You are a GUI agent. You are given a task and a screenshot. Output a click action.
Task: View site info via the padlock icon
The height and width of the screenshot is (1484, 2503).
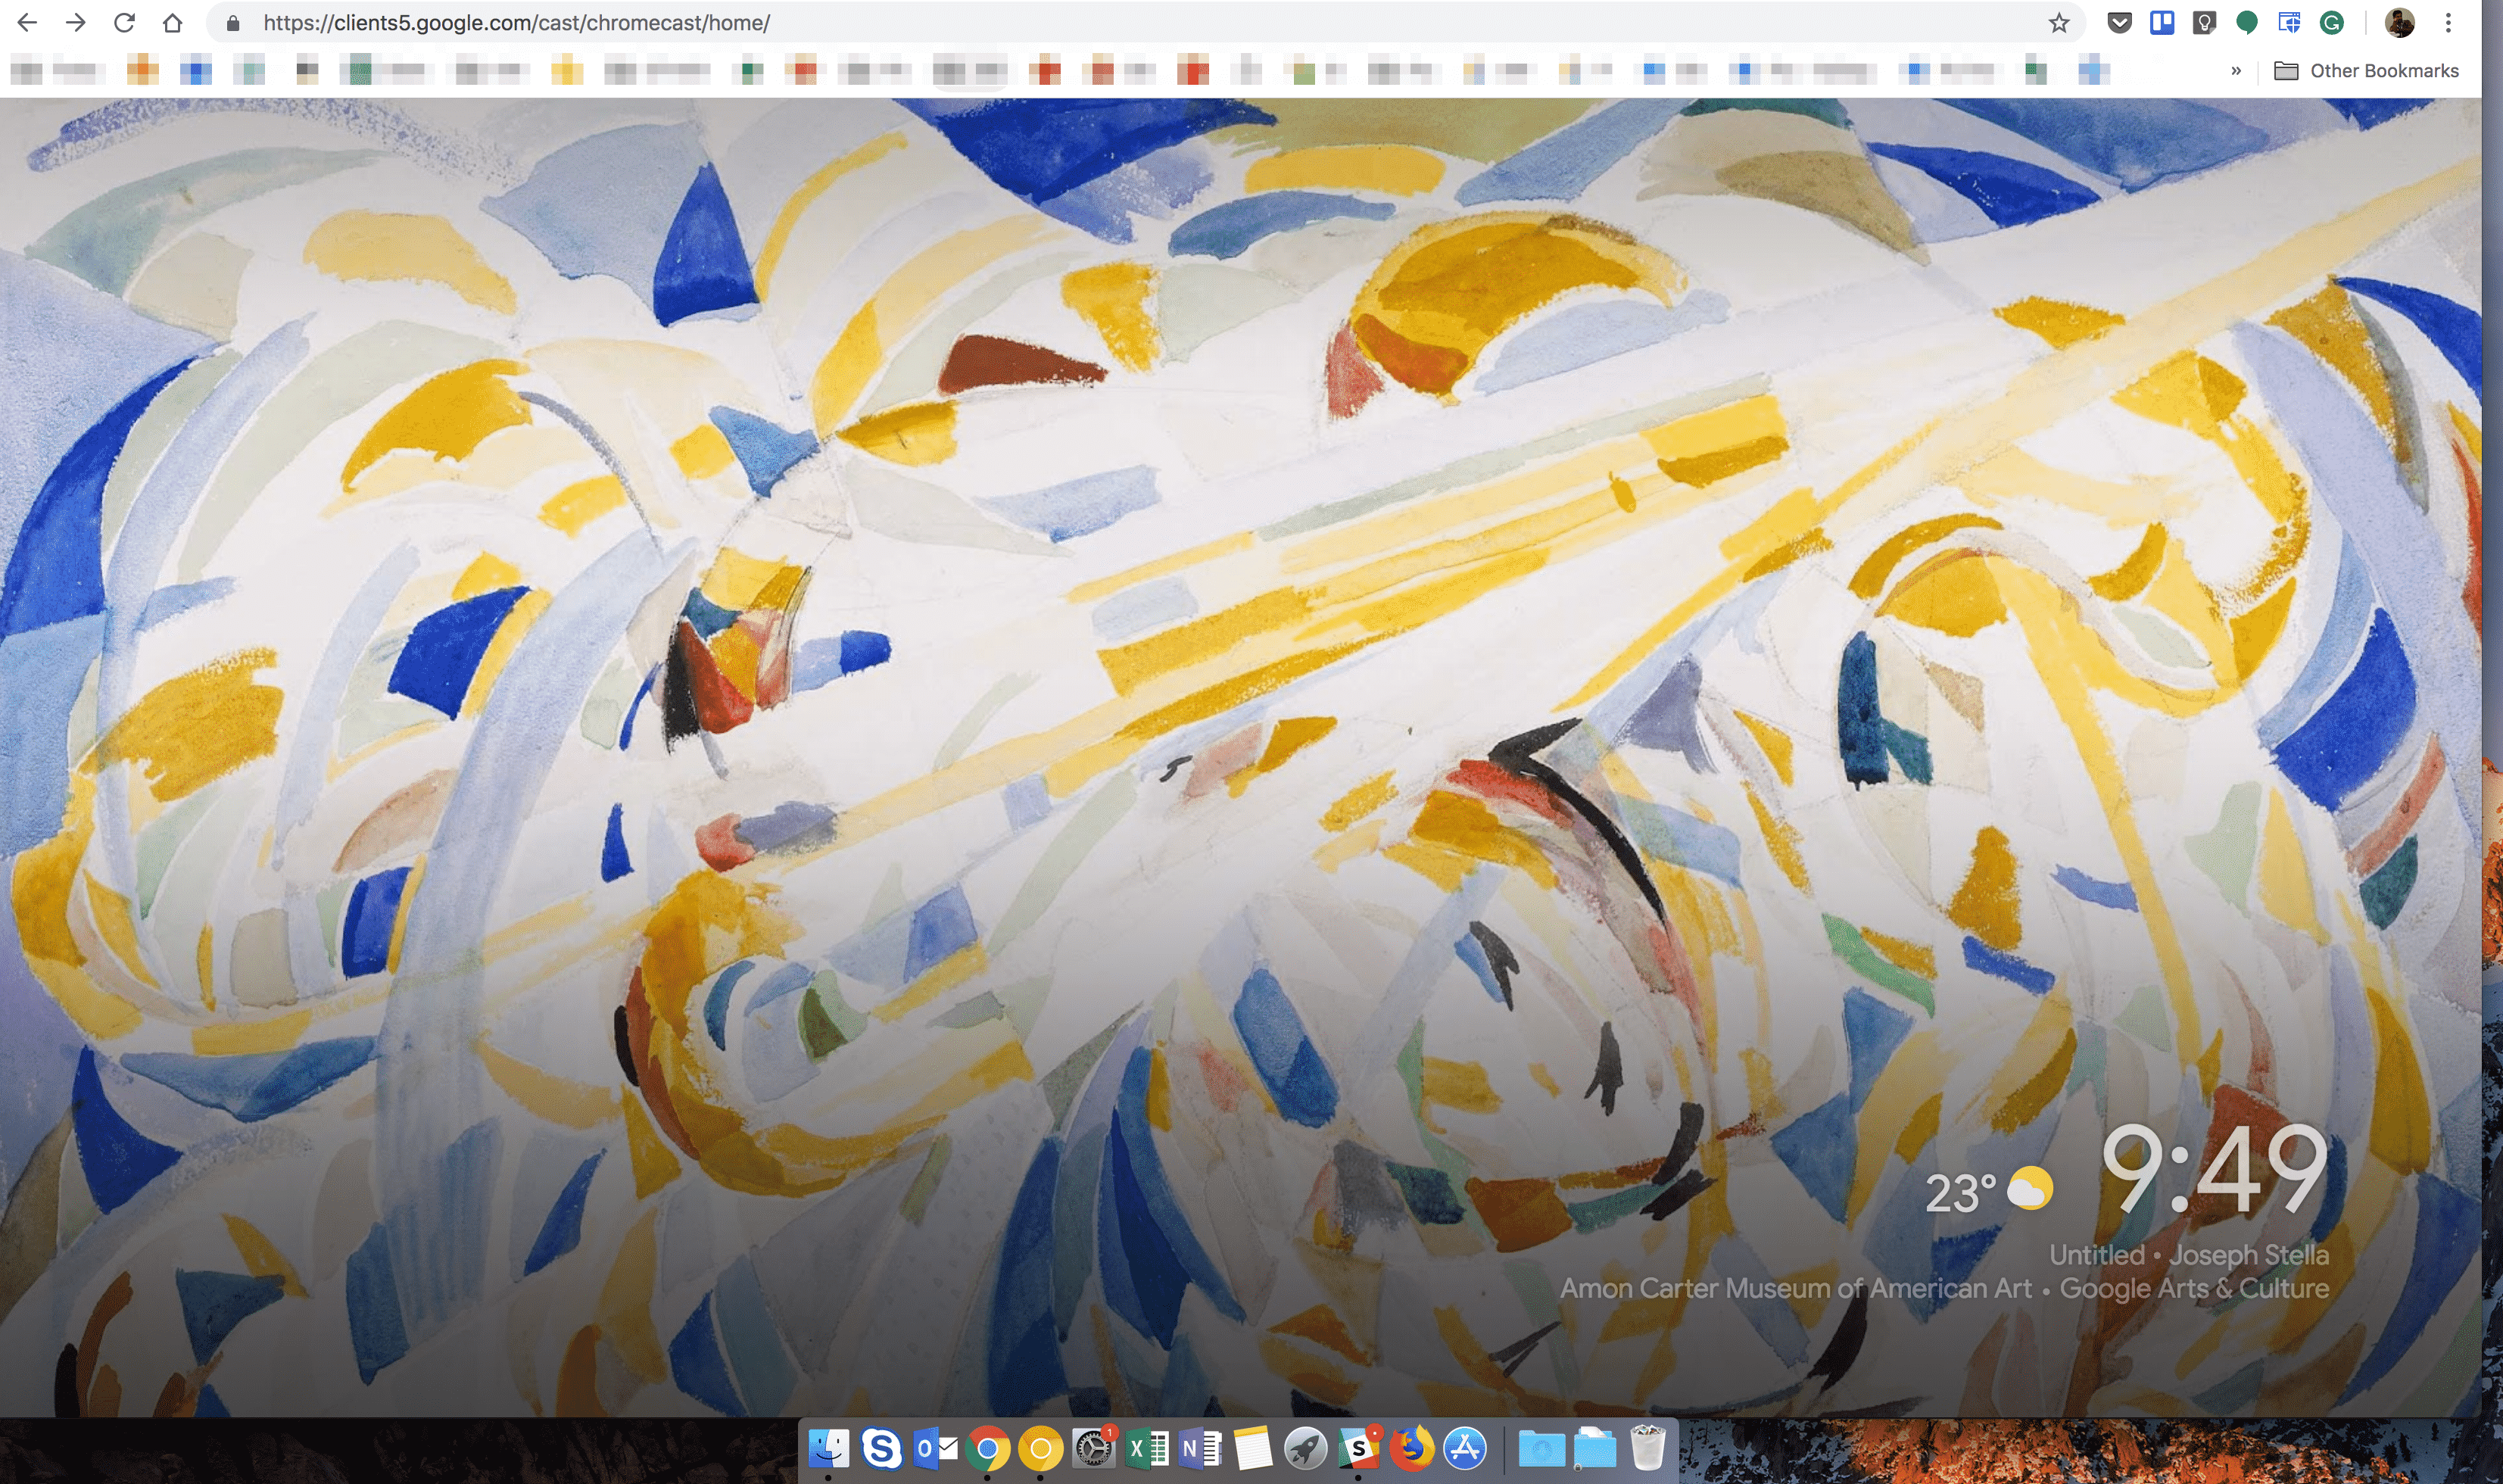click(x=233, y=23)
